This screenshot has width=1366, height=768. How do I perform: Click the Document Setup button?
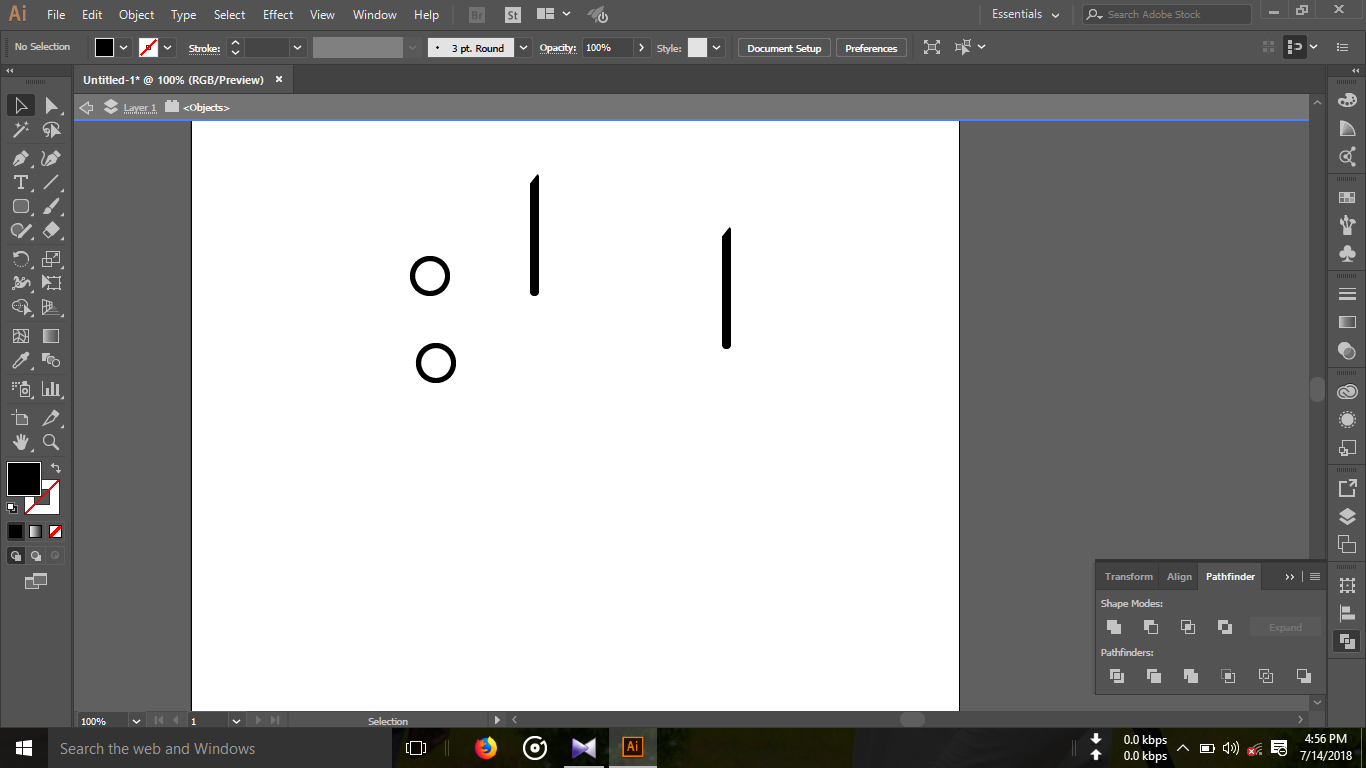(783, 47)
